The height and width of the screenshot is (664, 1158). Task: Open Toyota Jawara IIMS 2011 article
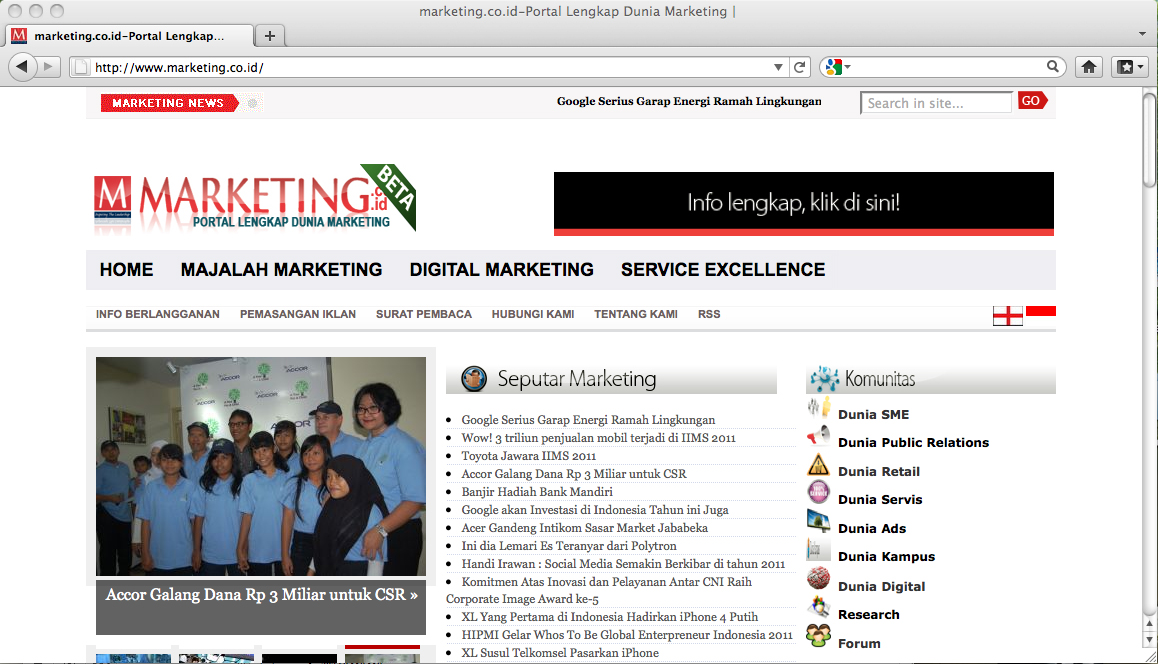point(529,456)
